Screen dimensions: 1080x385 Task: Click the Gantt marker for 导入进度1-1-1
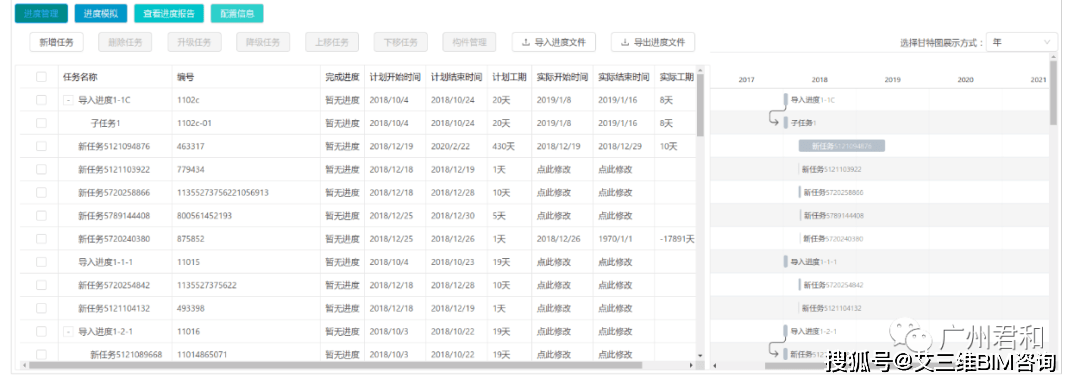coord(785,262)
